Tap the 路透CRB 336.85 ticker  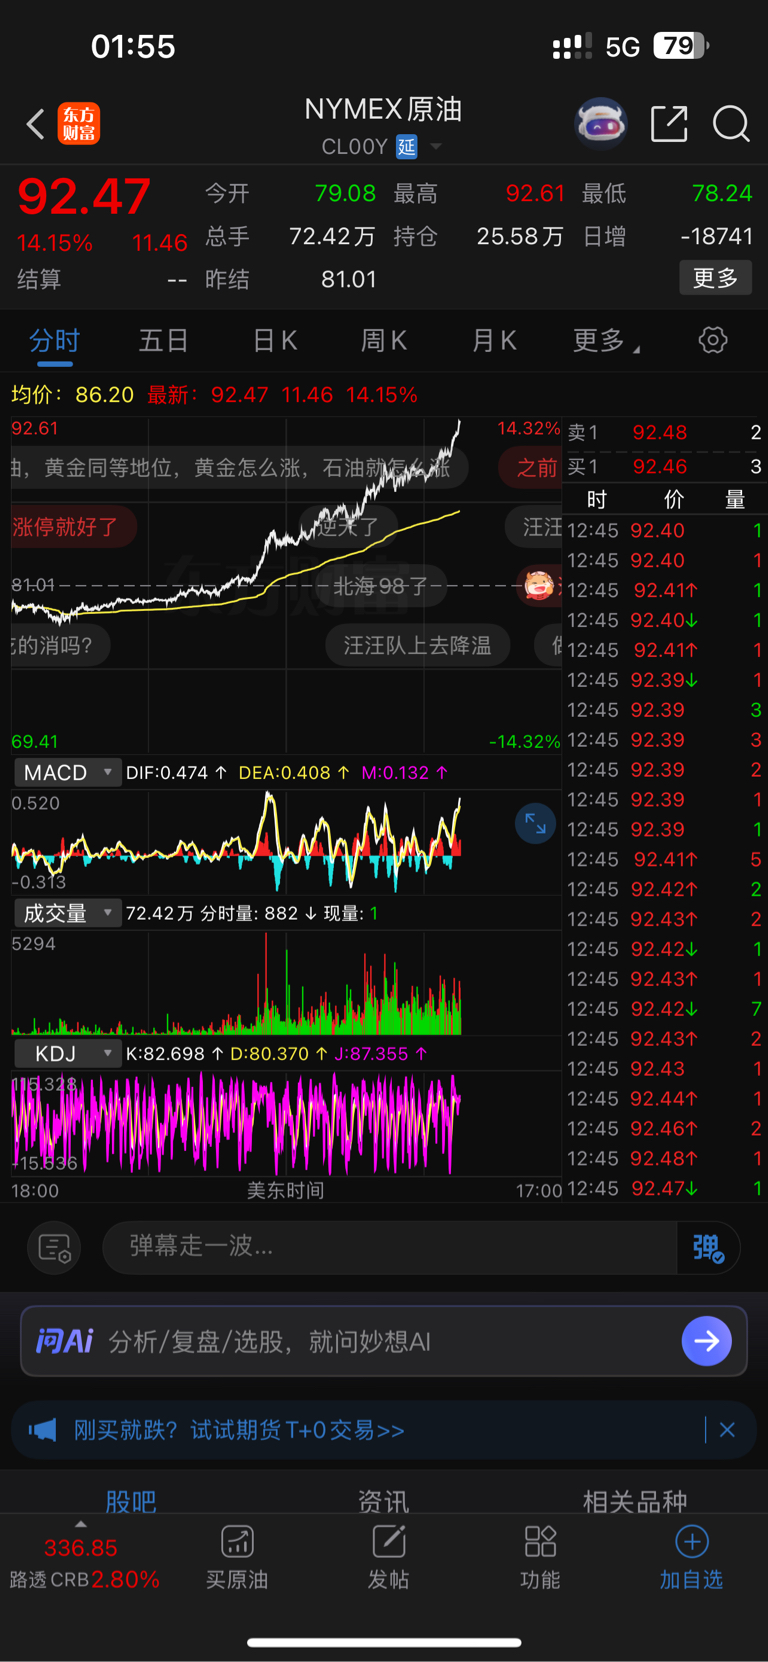pos(84,1564)
